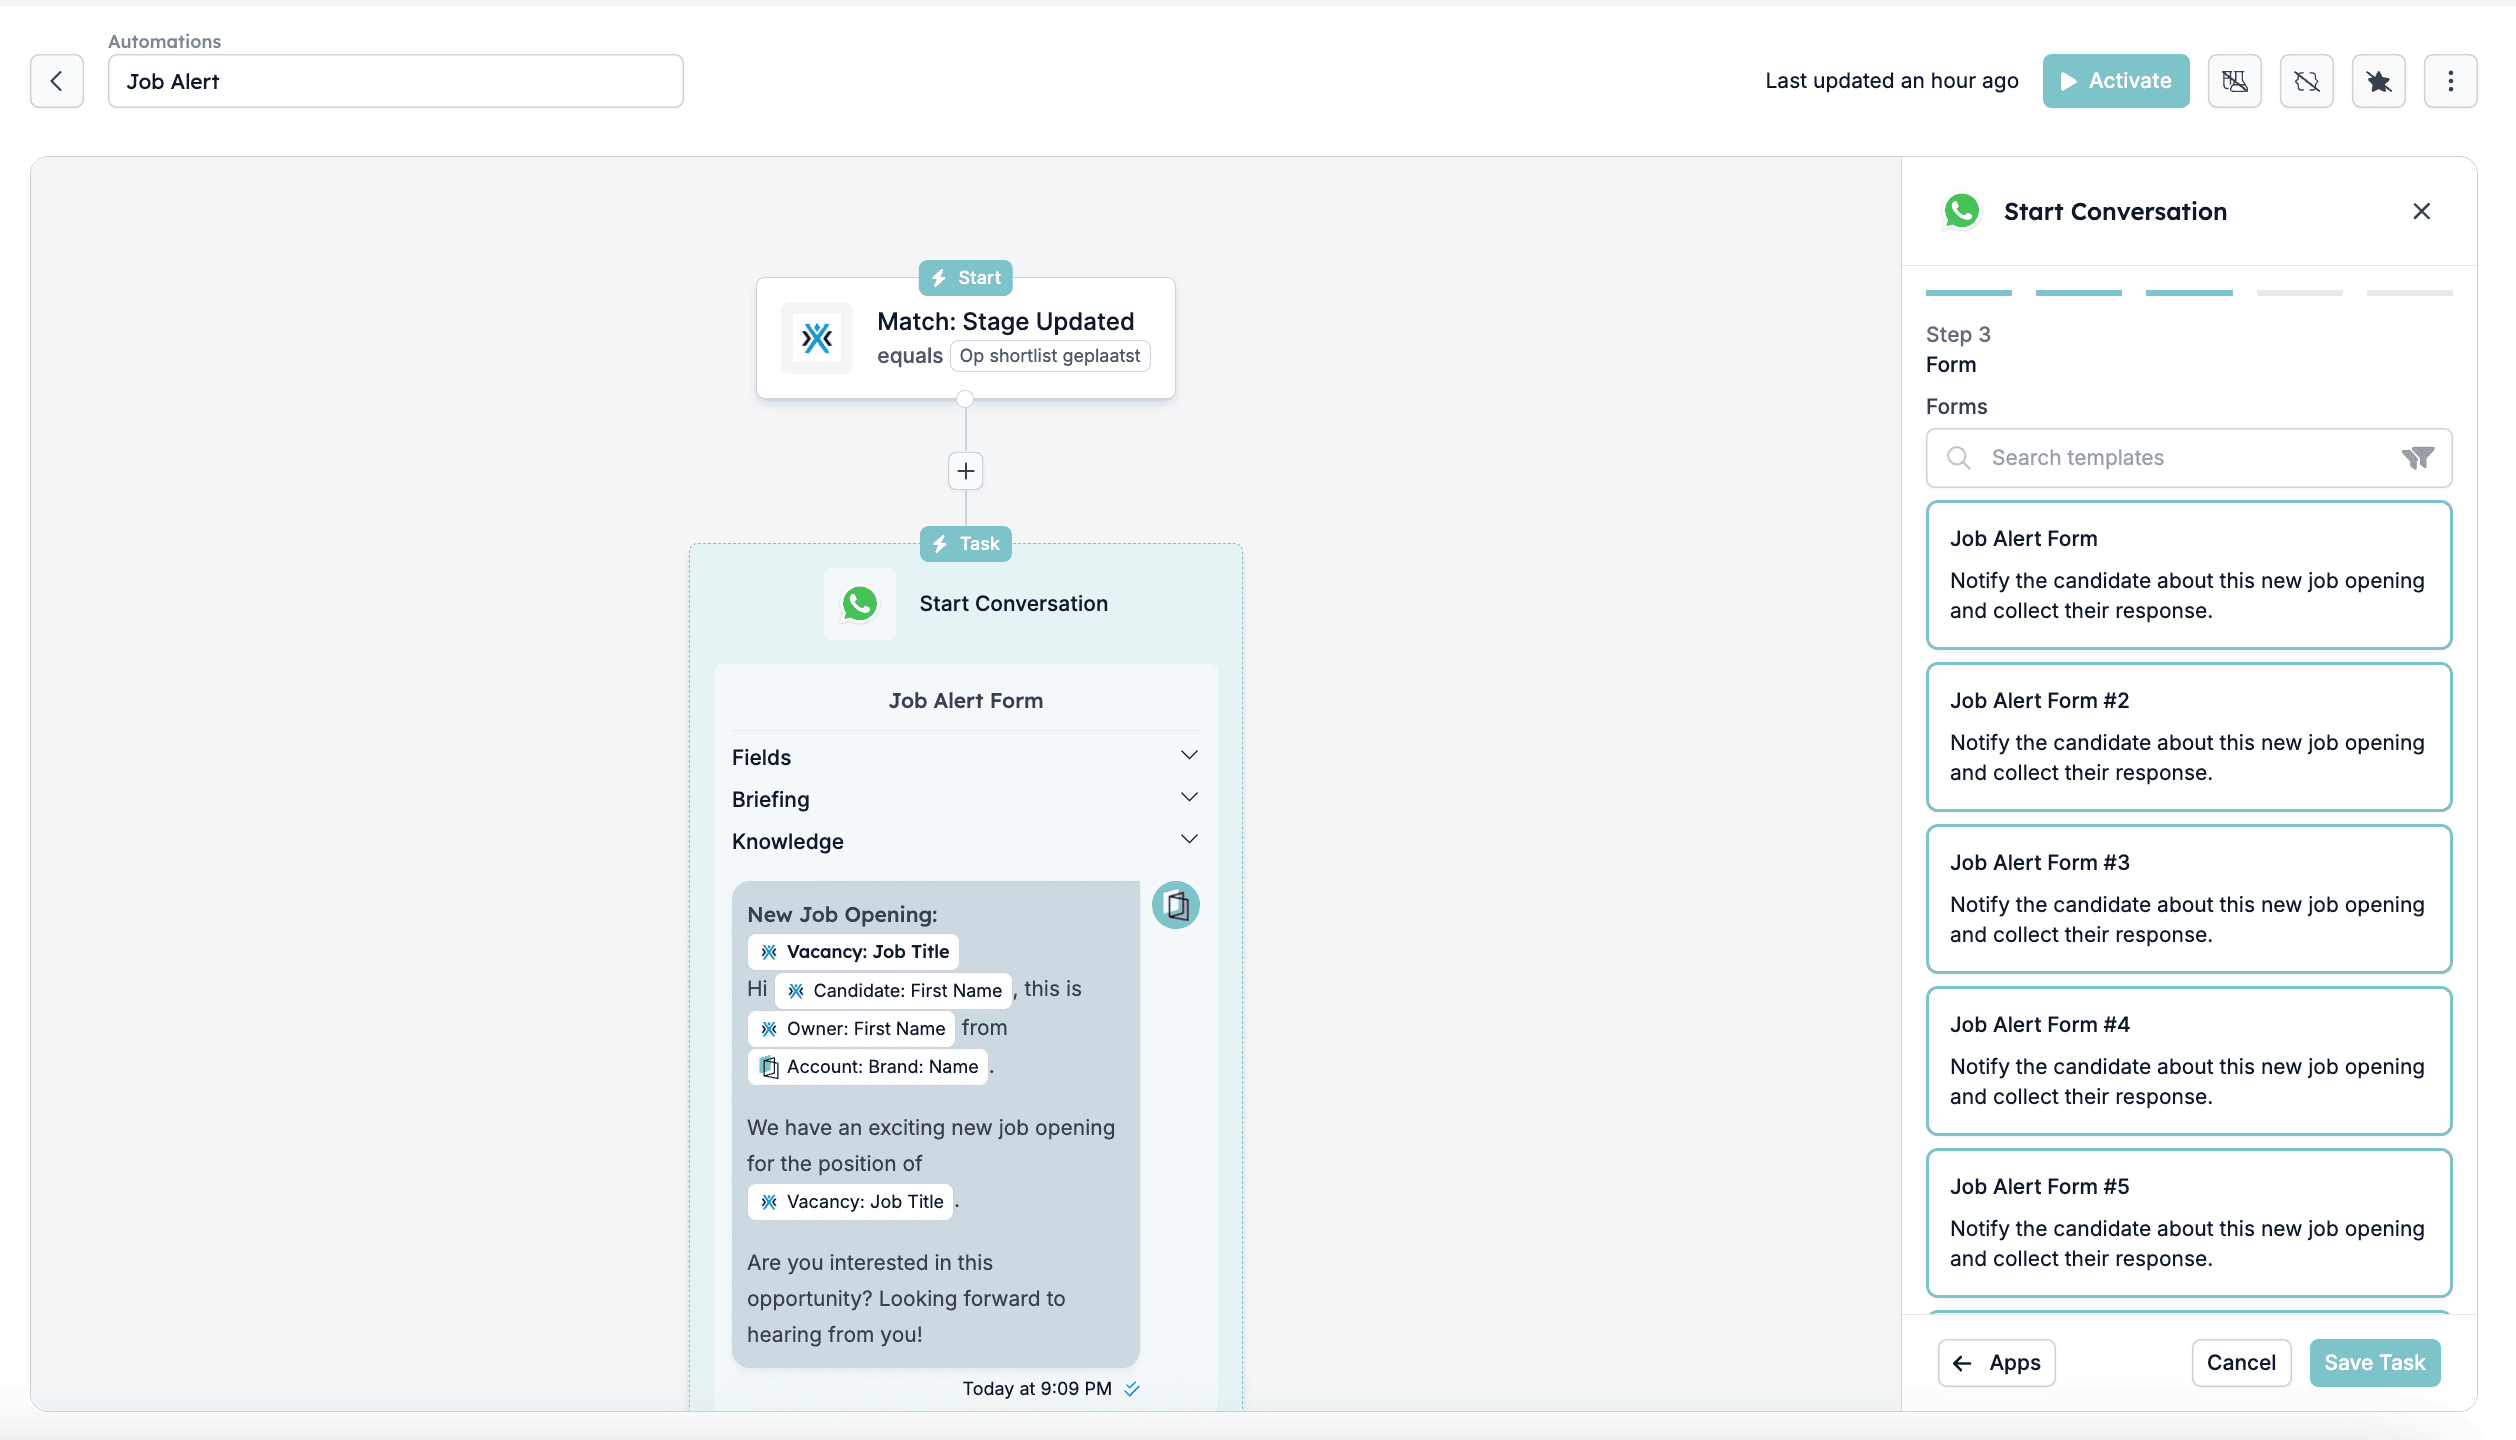Go back to Apps
The width and height of the screenshot is (2516, 1440).
tap(1996, 1363)
